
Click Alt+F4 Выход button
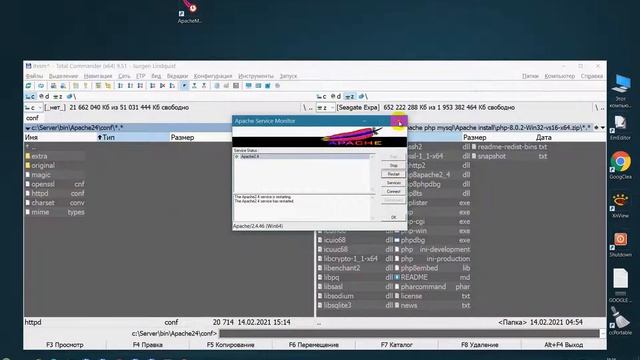point(563,345)
